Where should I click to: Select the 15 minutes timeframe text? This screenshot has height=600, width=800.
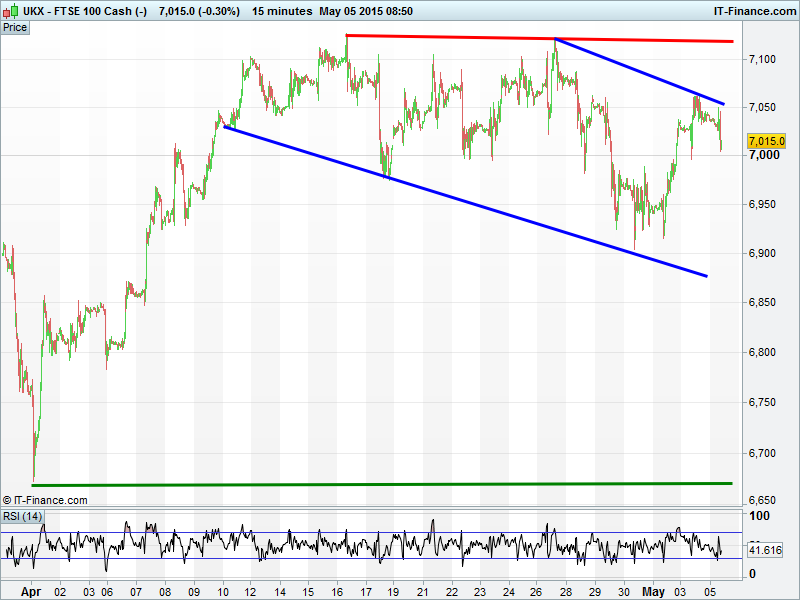pyautogui.click(x=282, y=11)
